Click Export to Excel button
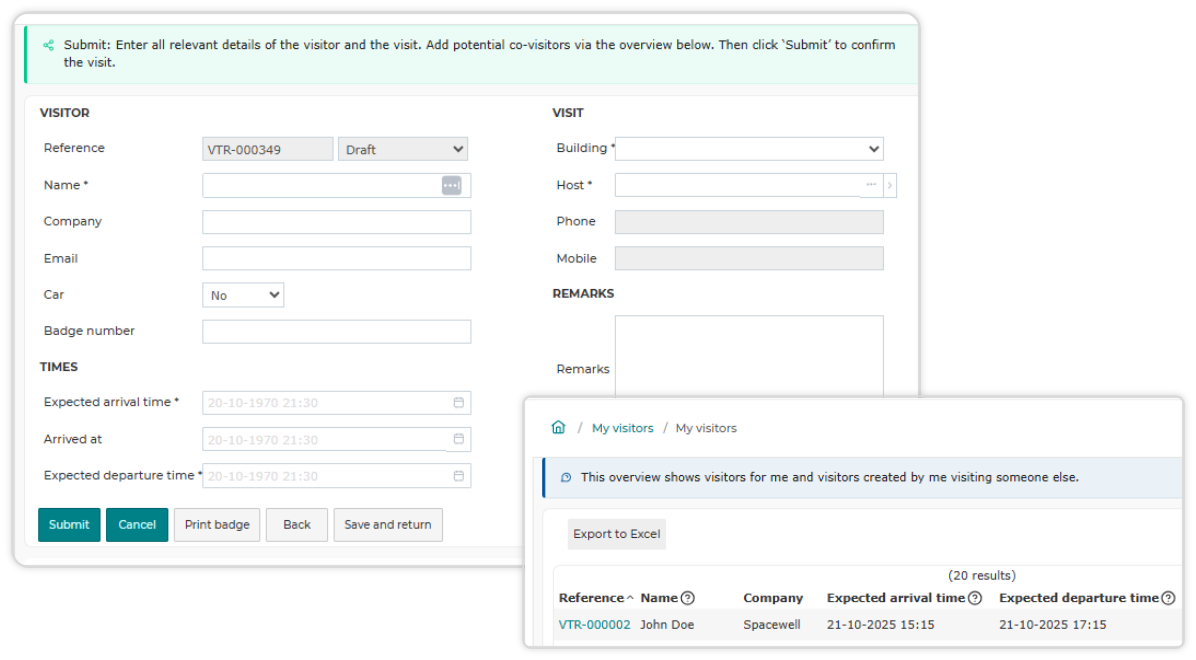1196x660 pixels. click(x=616, y=534)
